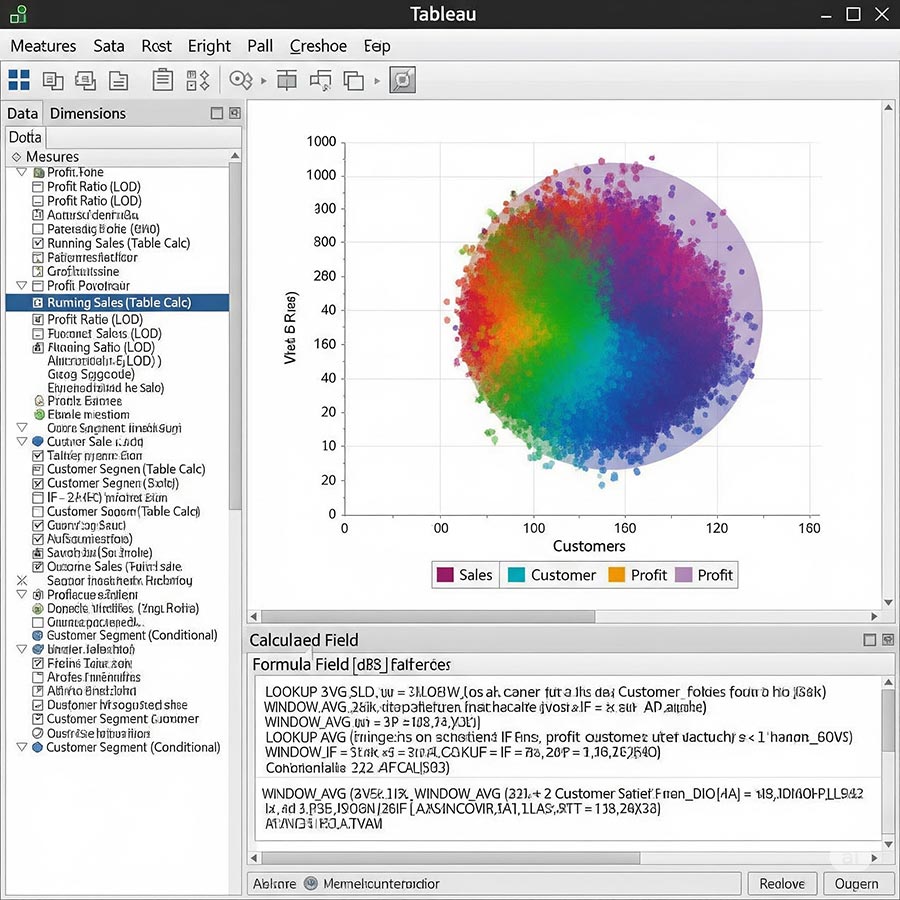Viewport: 900px width, 900px height.
Task: Collapse the Profit Povotraur group
Action: (x=22, y=285)
